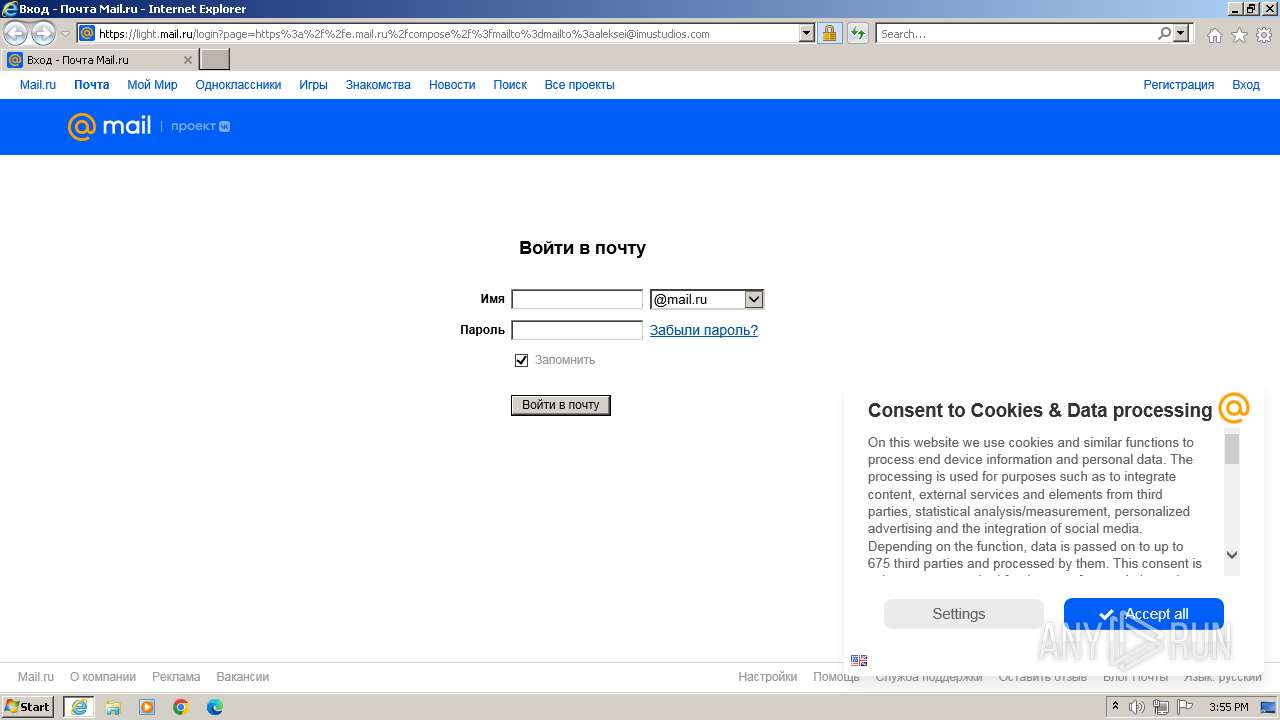Open Поиск in top navigation

(510, 85)
